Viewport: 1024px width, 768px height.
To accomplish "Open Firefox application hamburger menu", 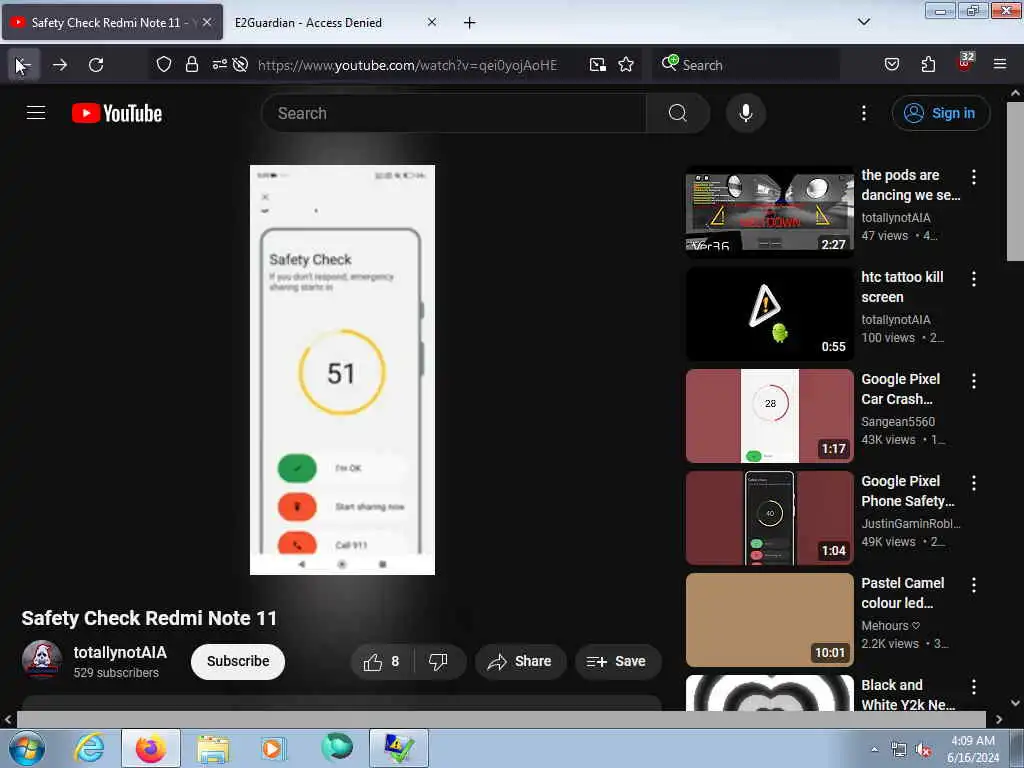I will 1000,64.
